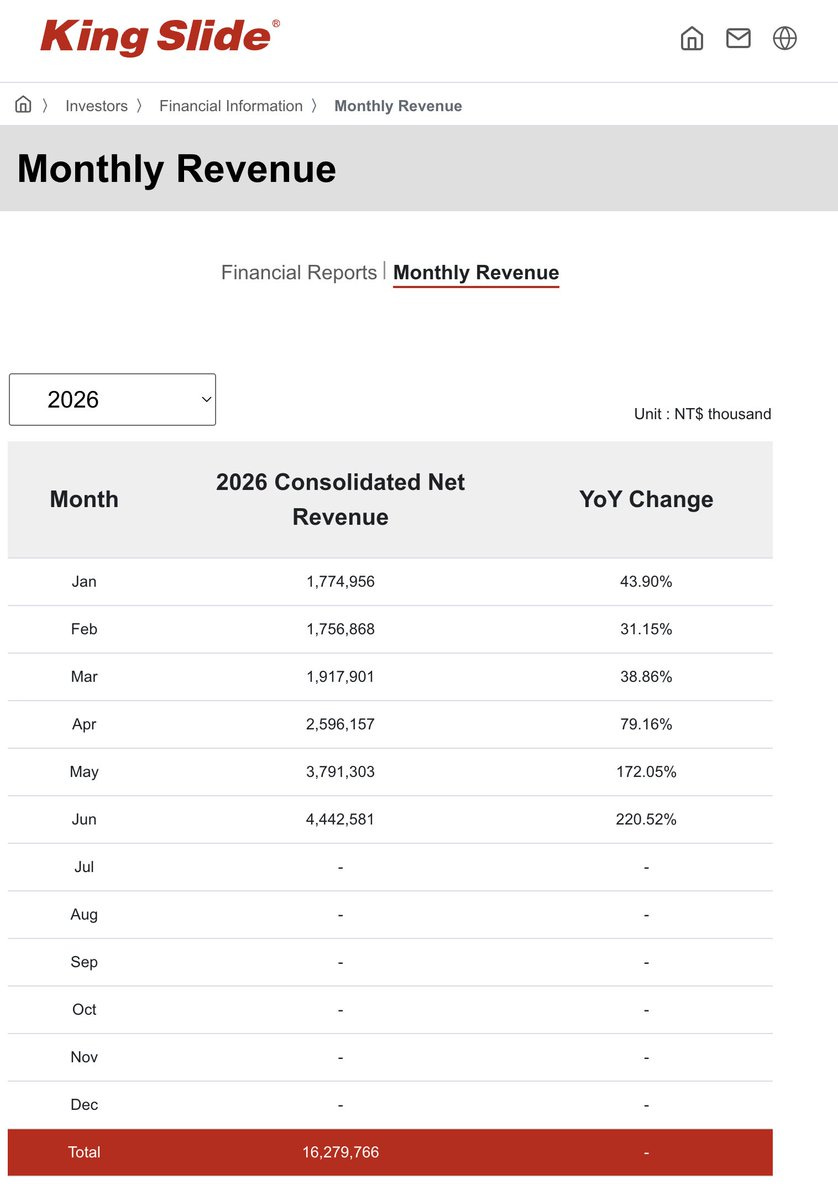Open the 2026 year dropdown
Screen dimensions: 838x1200
click(x=112, y=400)
